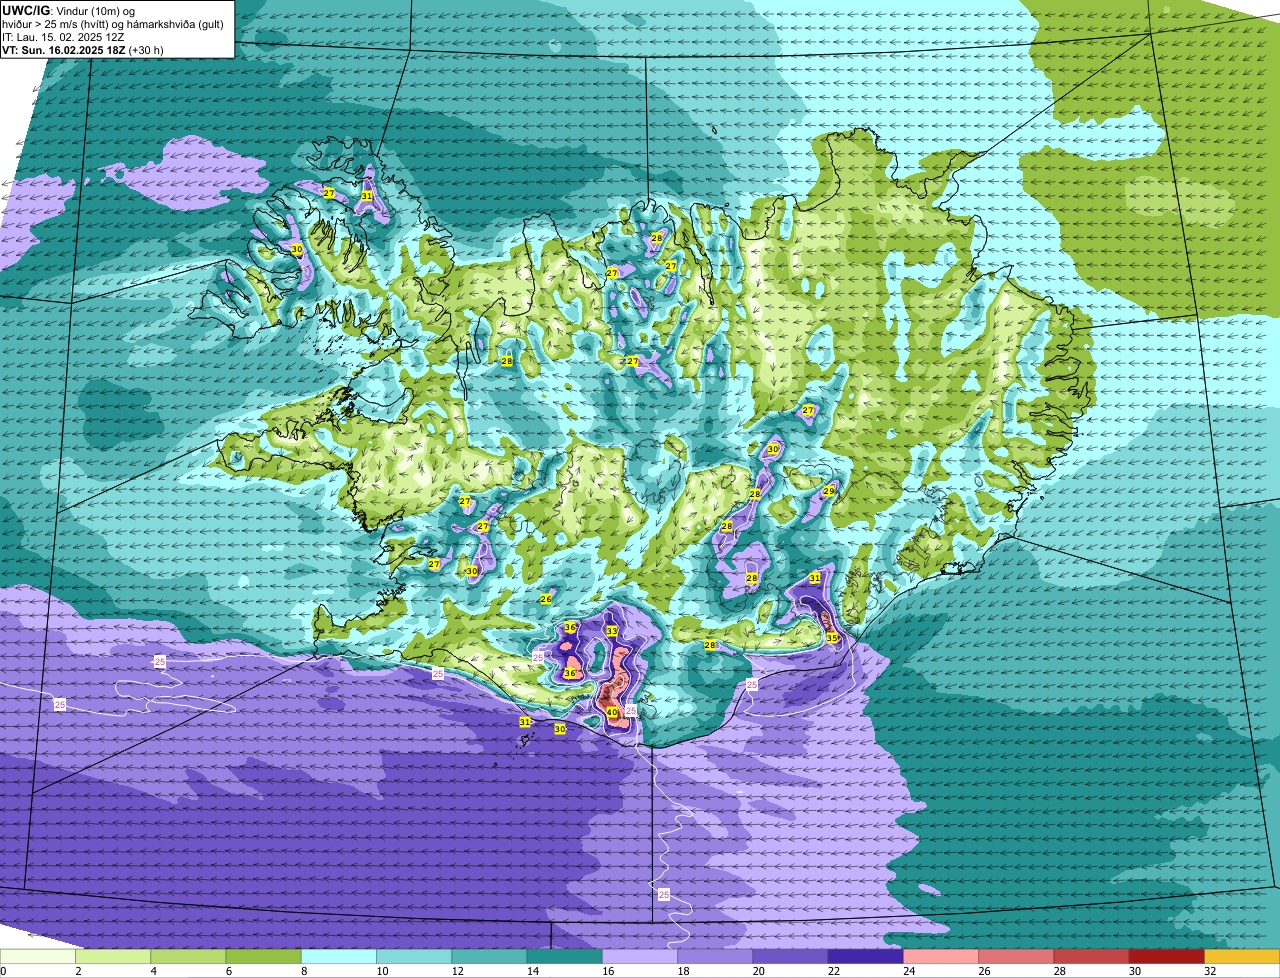Image resolution: width=1280 pixels, height=978 pixels.
Task: Click the green swatch between 6 and 8
Action: pyautogui.click(x=263, y=957)
